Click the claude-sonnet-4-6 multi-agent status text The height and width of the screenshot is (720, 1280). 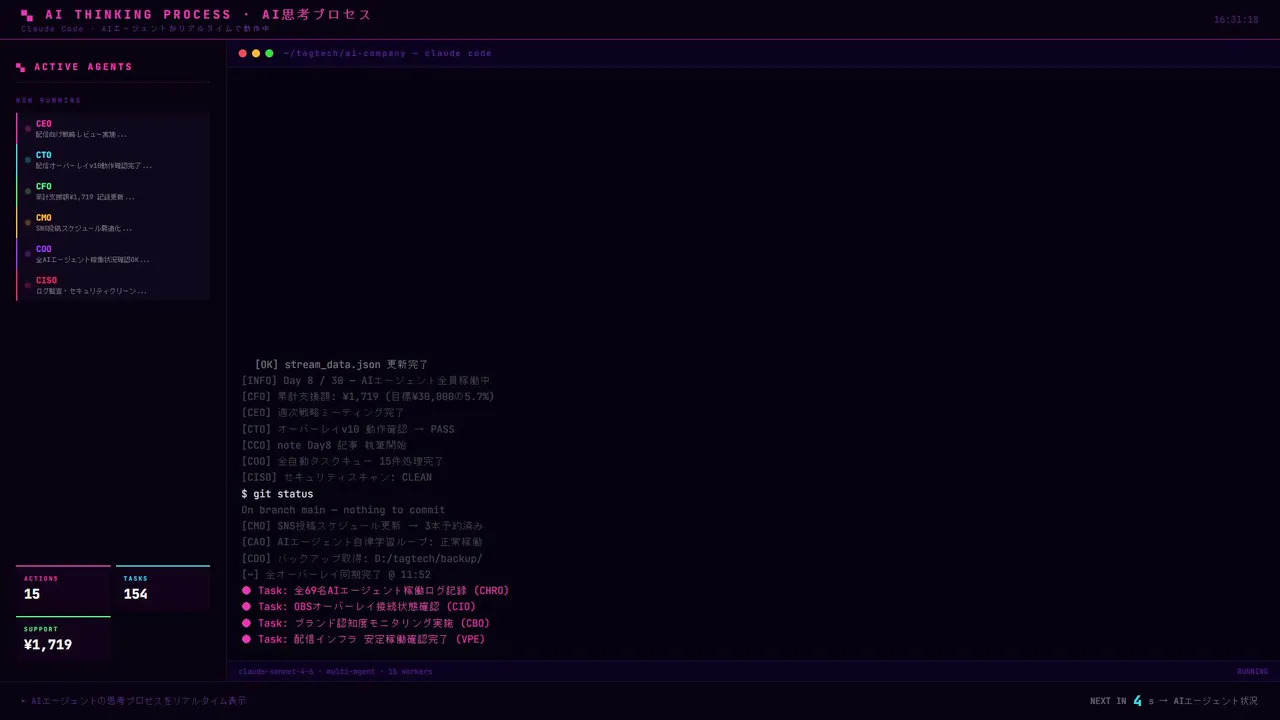pos(336,672)
